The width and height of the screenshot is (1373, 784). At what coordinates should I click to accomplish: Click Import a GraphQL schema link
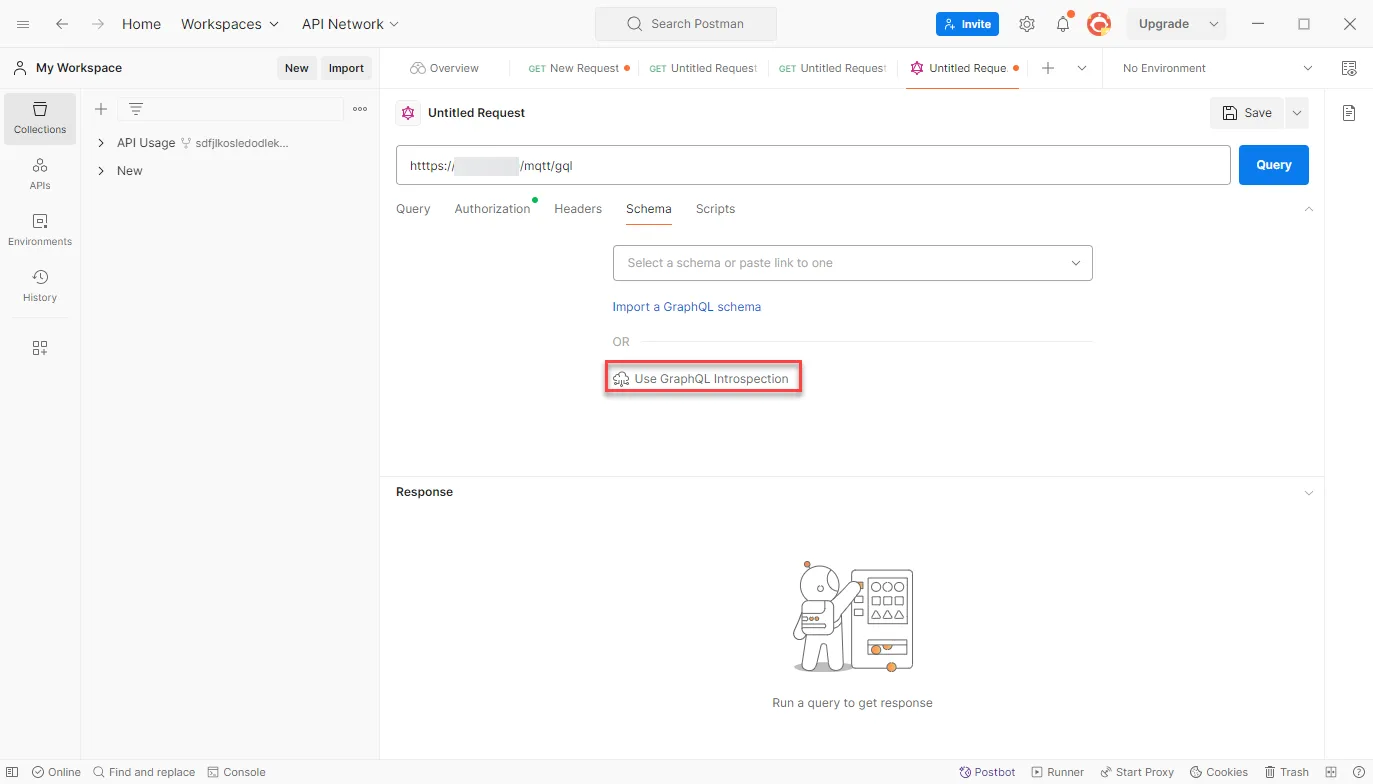pos(687,307)
